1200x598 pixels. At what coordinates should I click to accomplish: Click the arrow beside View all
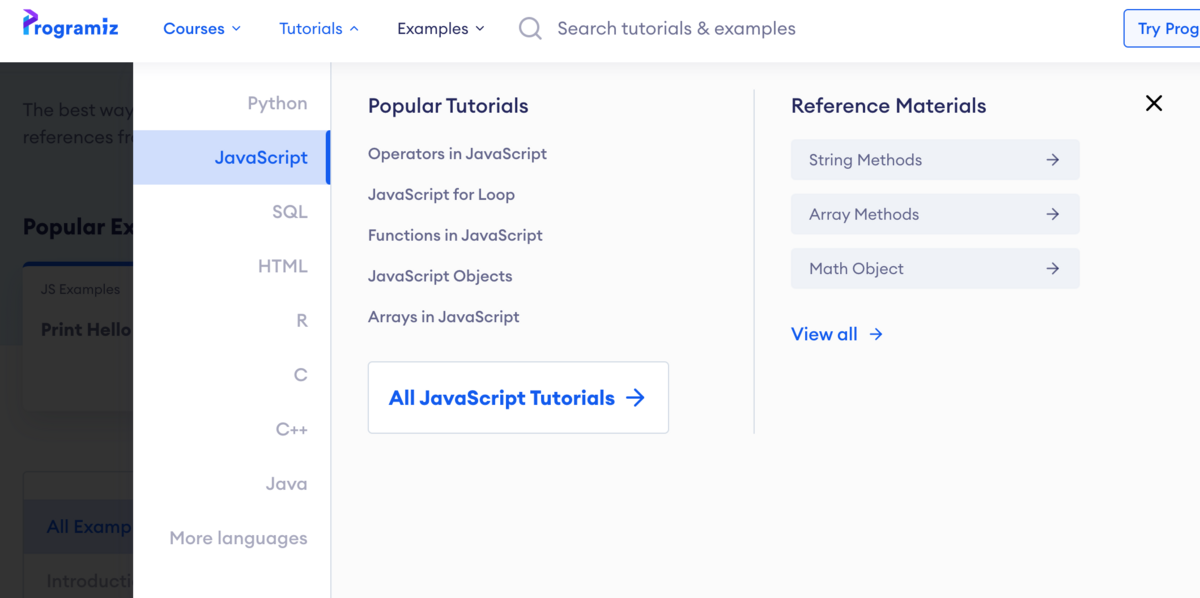876,334
